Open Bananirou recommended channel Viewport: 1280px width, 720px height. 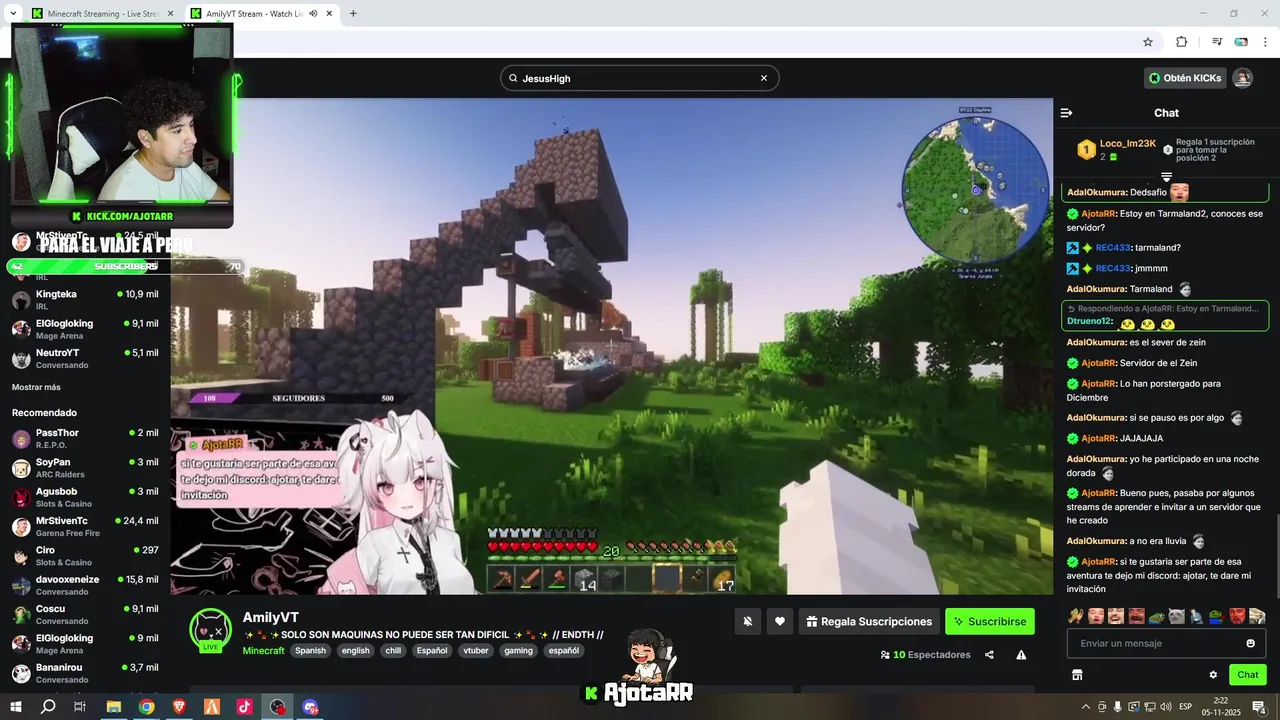pos(85,673)
